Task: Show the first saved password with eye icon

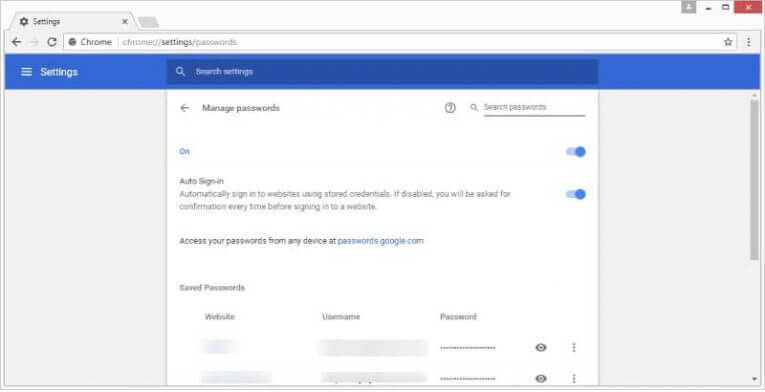Action: pos(541,348)
